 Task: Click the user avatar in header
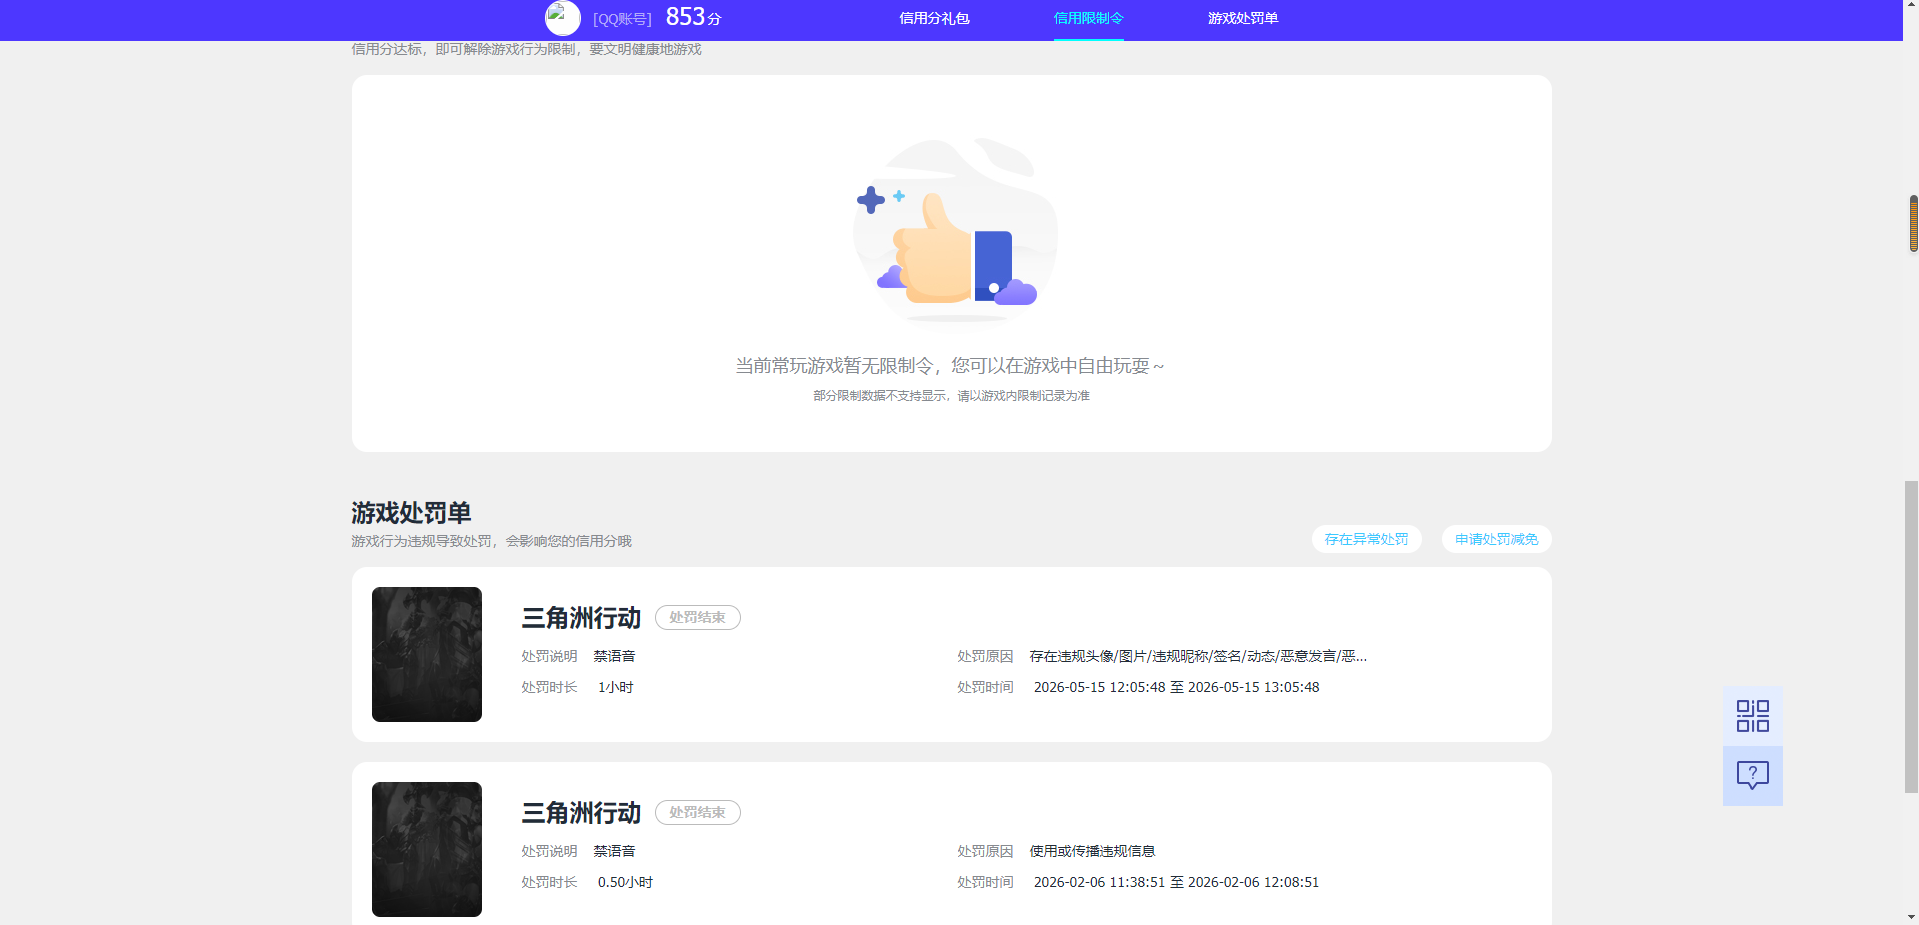pyautogui.click(x=562, y=18)
